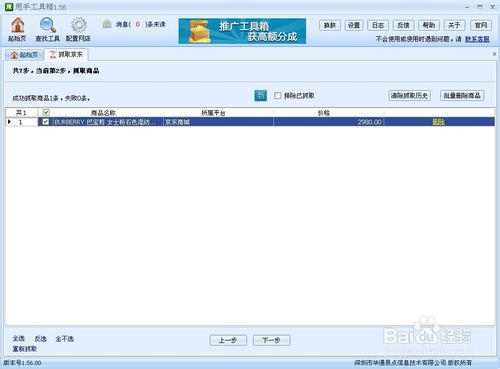Click the 反选 invert selection link
500x369 pixels.
pos(40,338)
